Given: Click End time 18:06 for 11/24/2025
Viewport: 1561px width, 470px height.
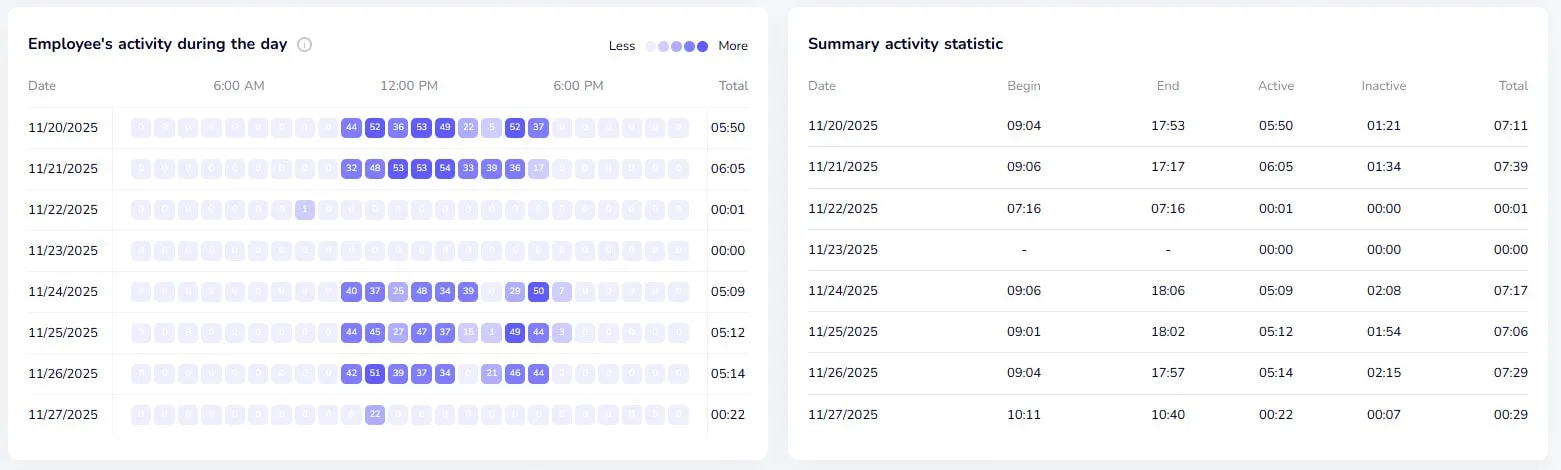Looking at the screenshot, I should pyautogui.click(x=1168, y=291).
